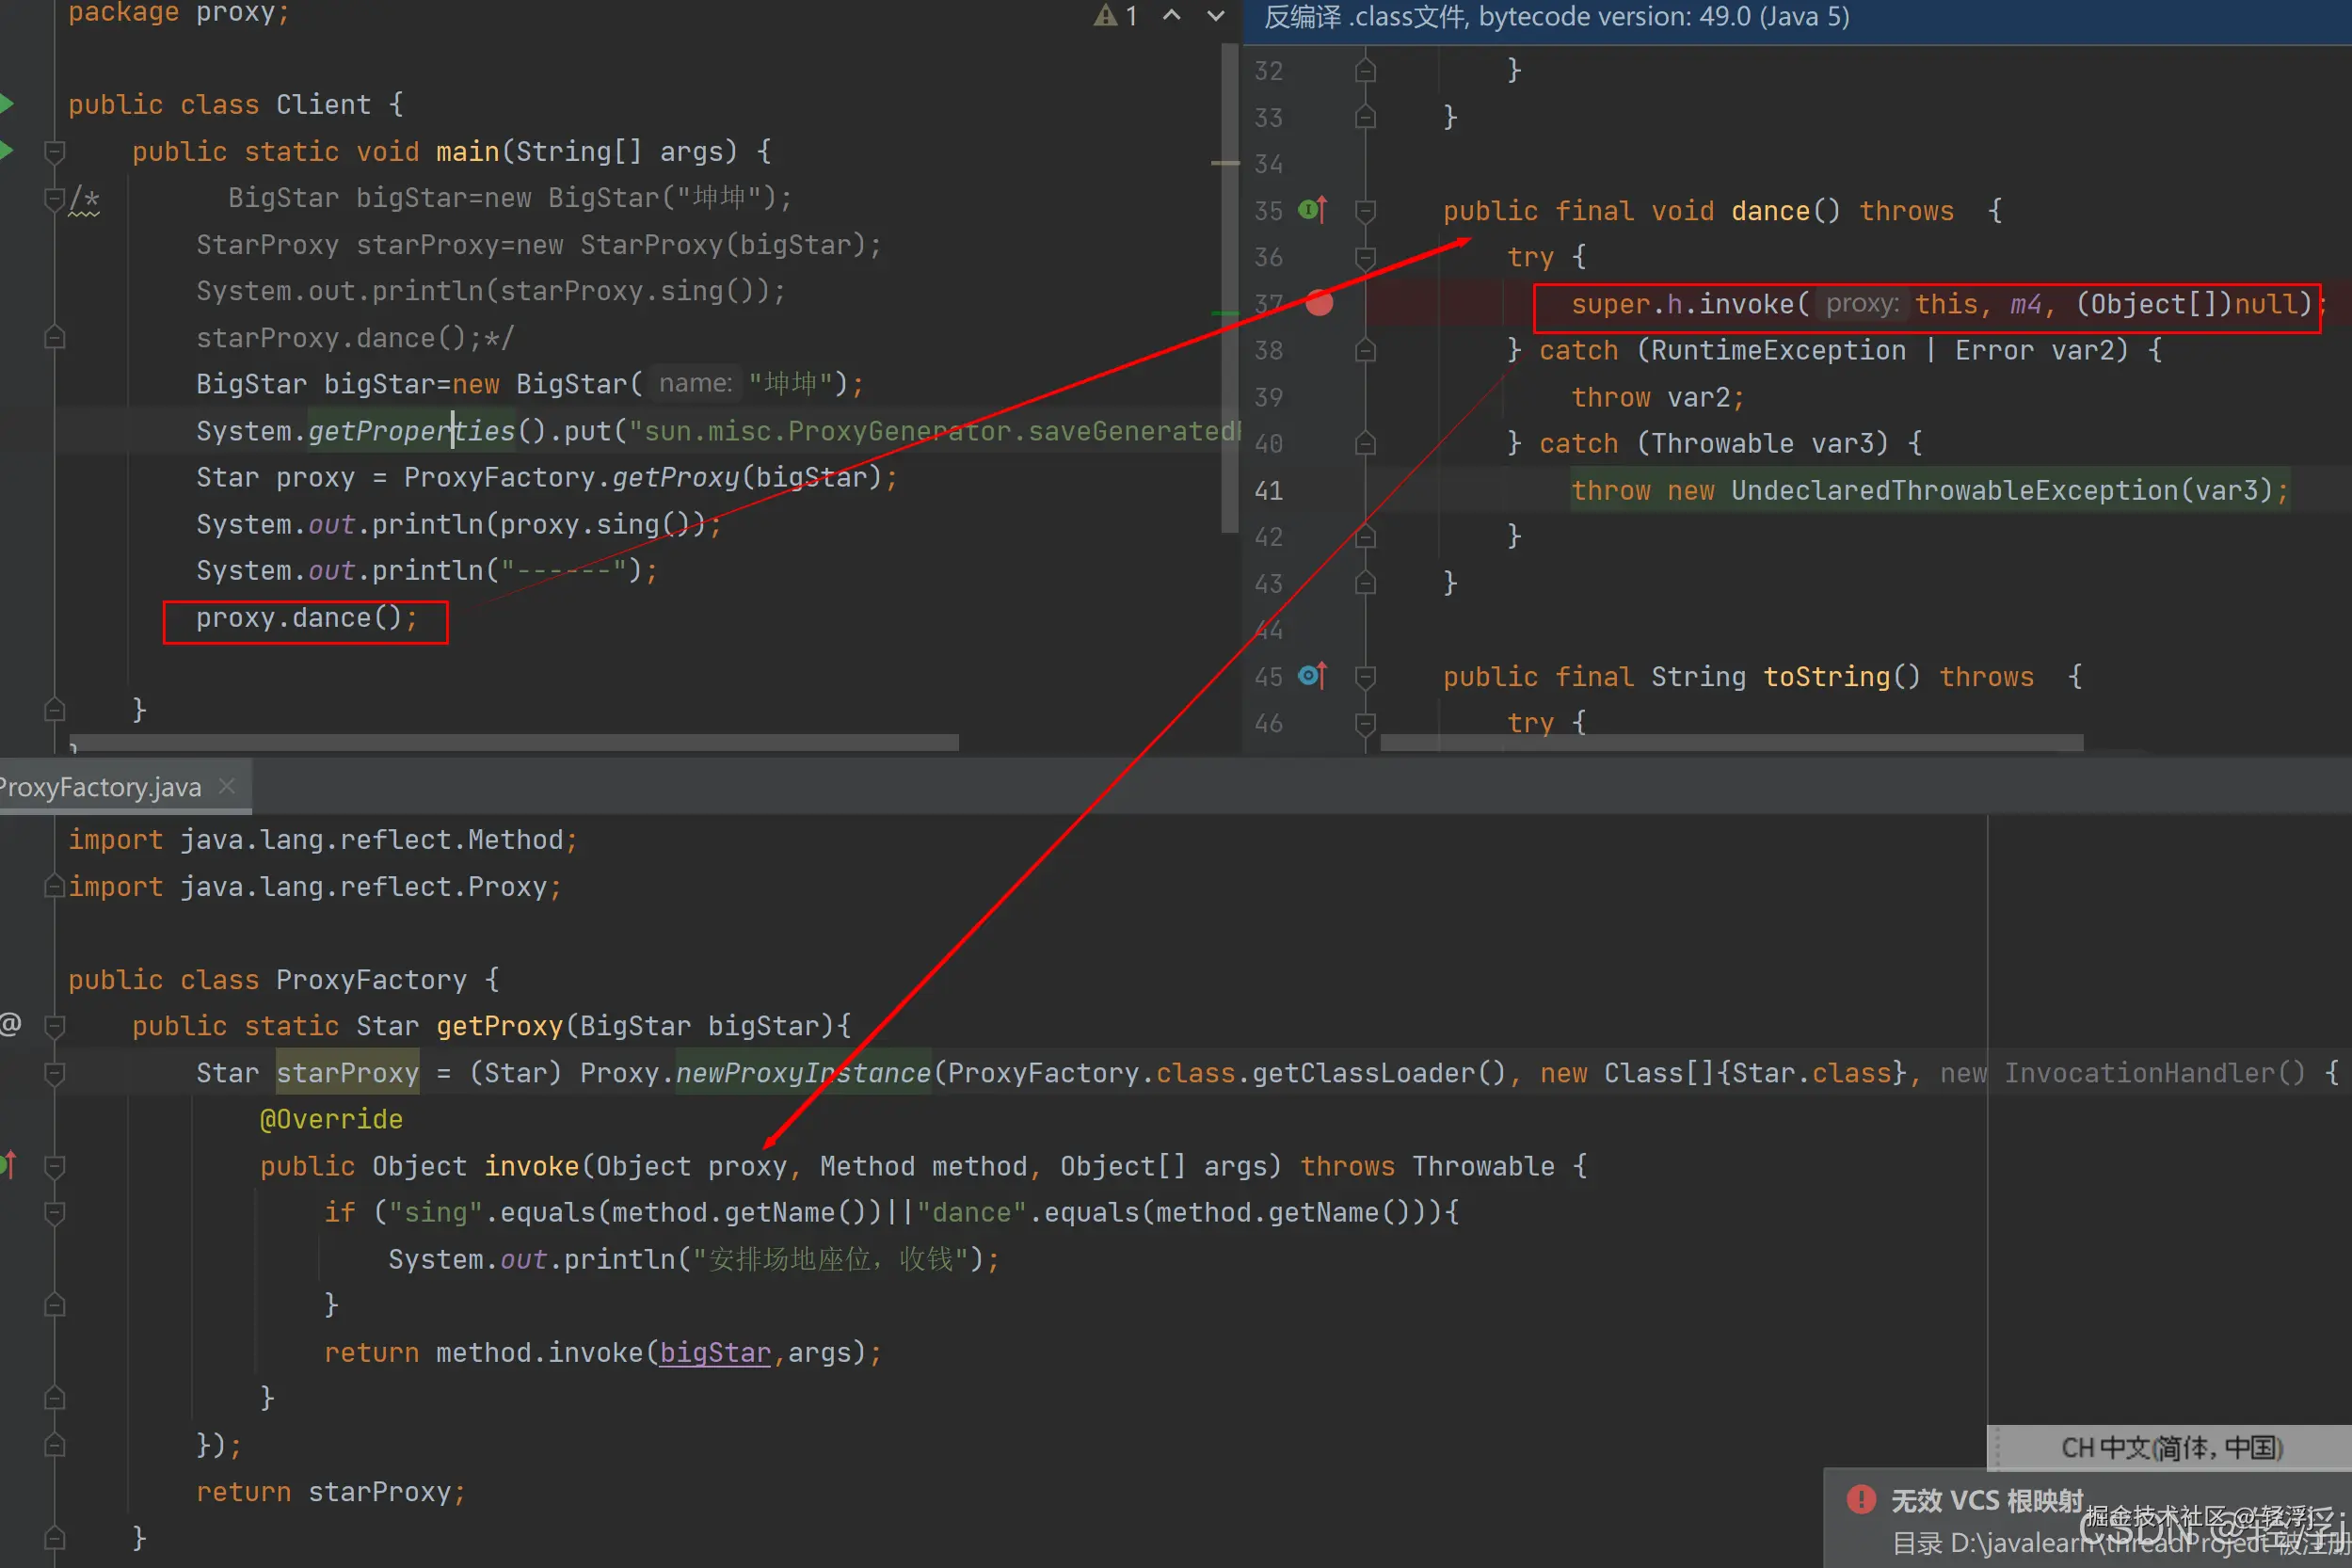Collapse the main method fold marker
Viewport: 2352px width, 1568px height.
[x=55, y=152]
